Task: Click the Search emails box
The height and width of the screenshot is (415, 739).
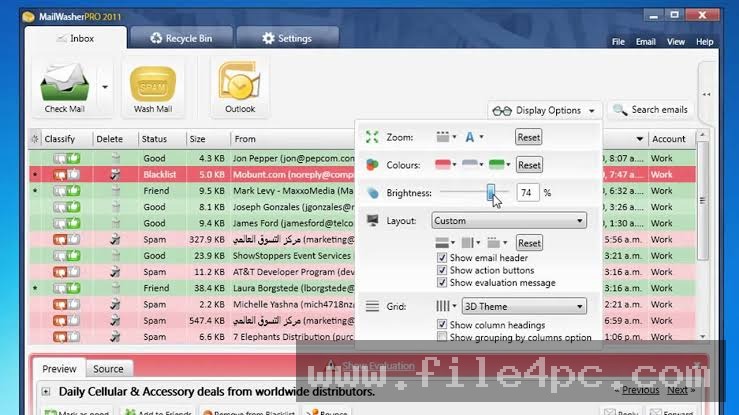Action: (651, 110)
